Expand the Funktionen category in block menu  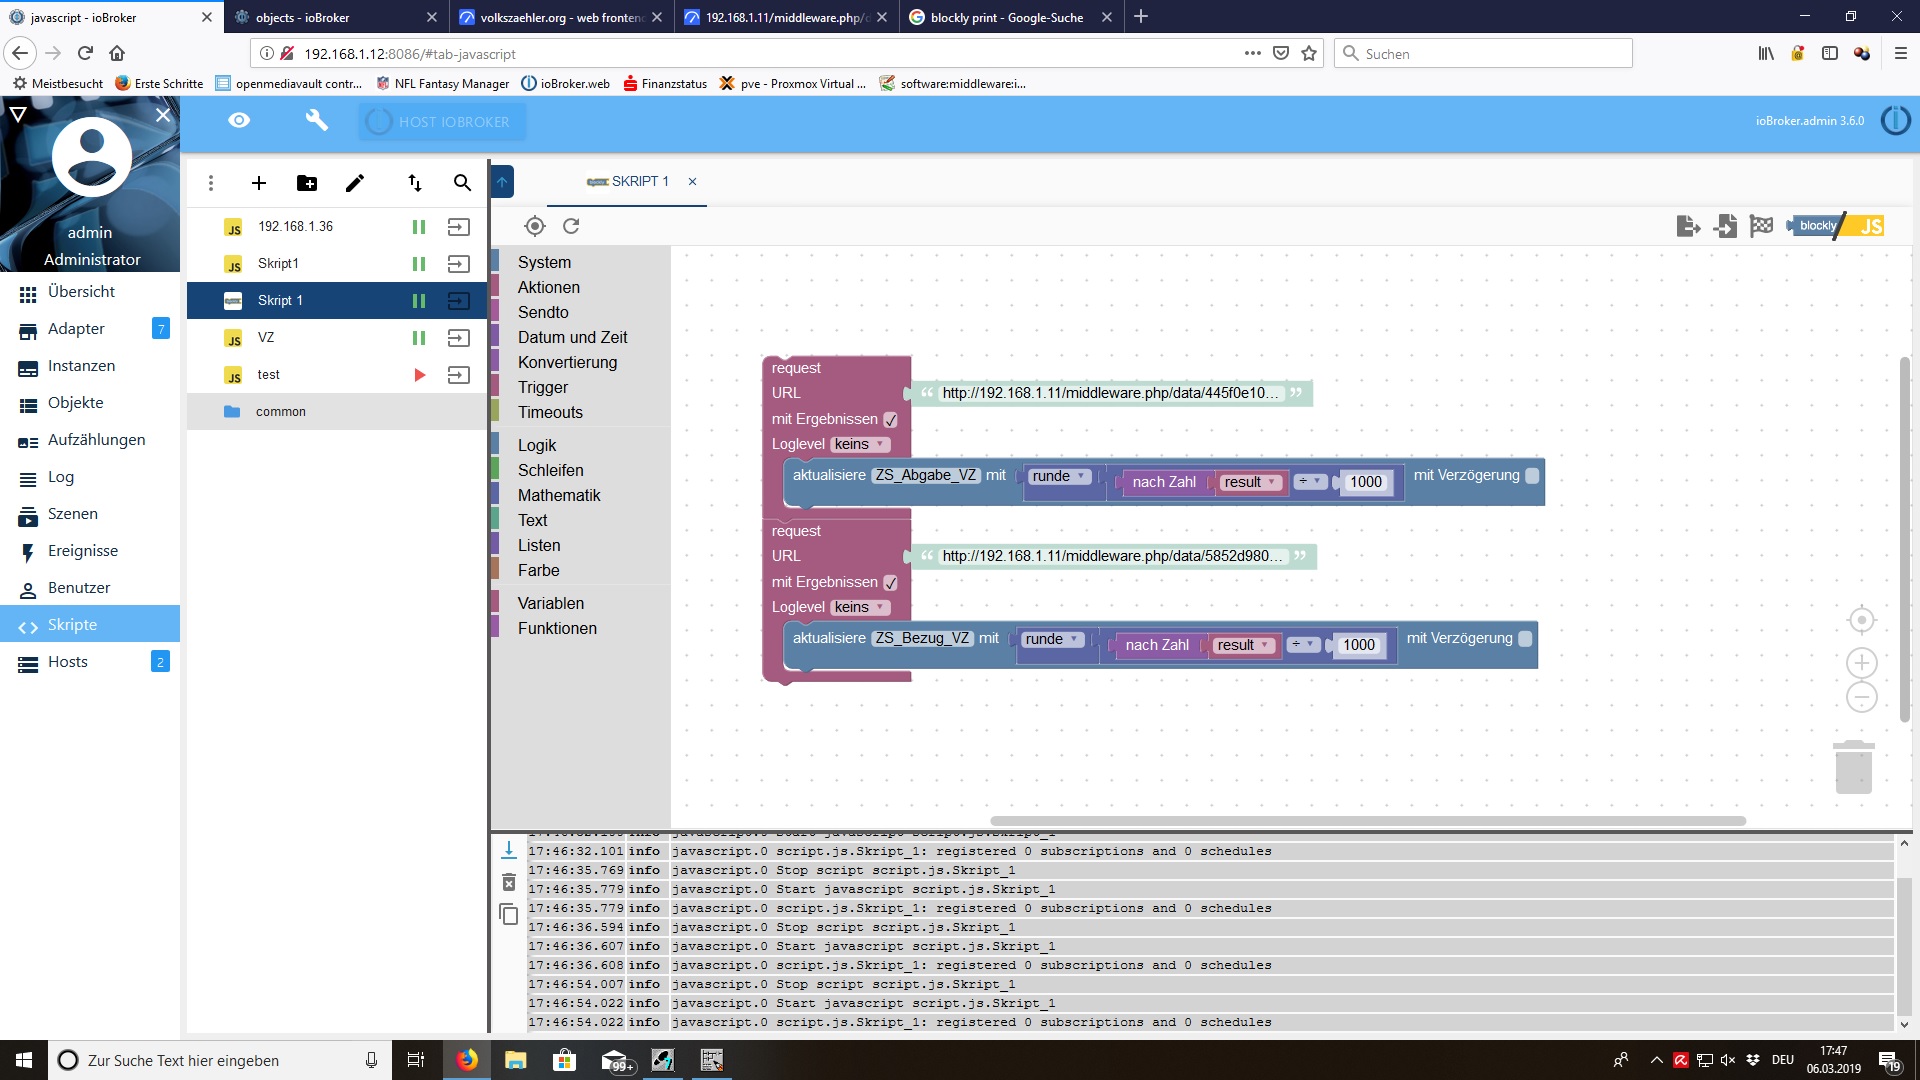point(555,628)
